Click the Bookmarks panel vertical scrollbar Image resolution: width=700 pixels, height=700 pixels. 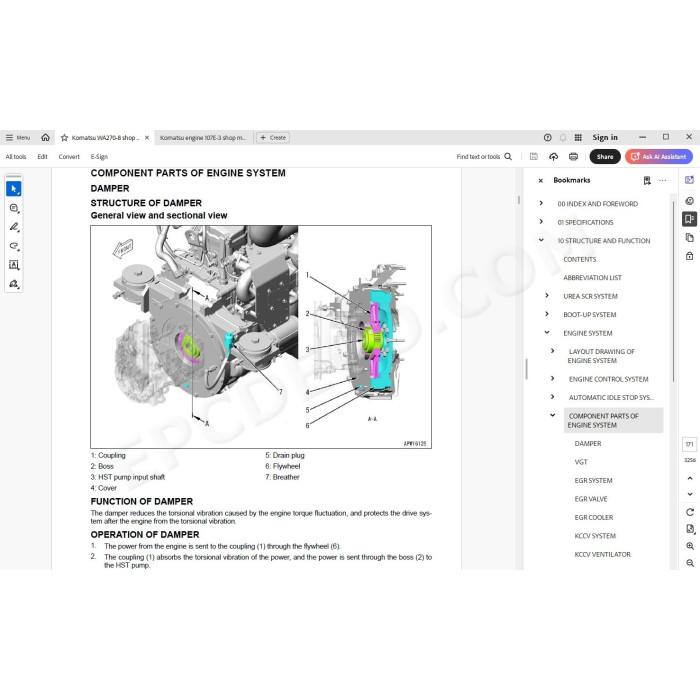673,292
